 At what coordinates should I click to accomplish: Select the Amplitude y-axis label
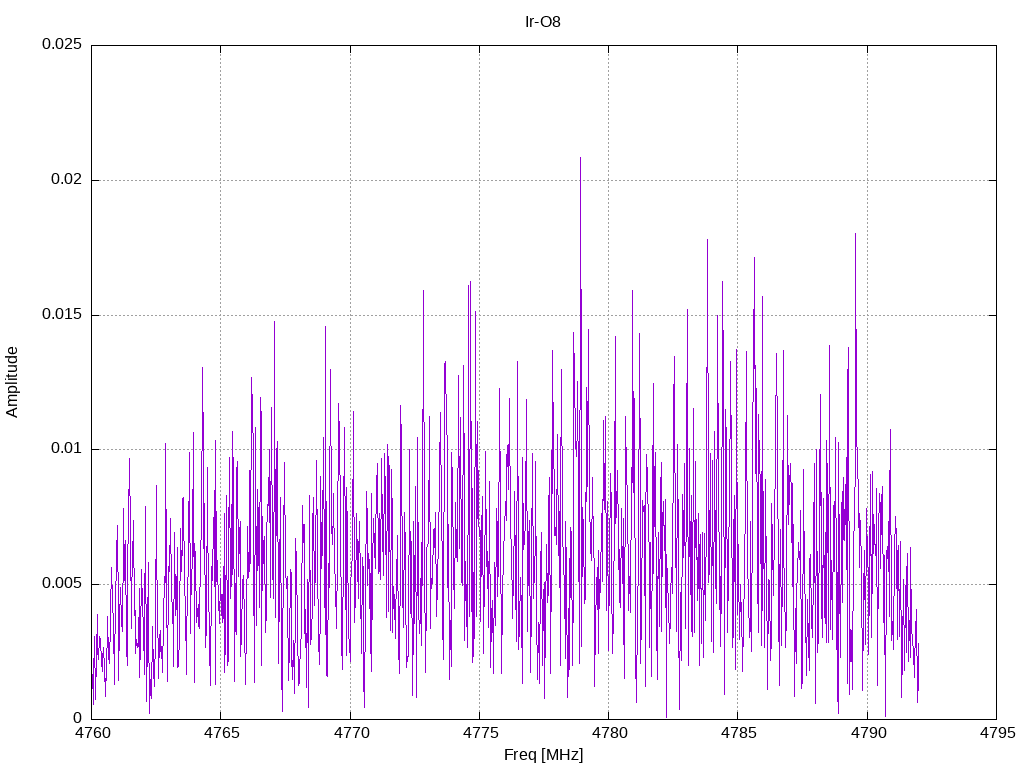coord(12,382)
